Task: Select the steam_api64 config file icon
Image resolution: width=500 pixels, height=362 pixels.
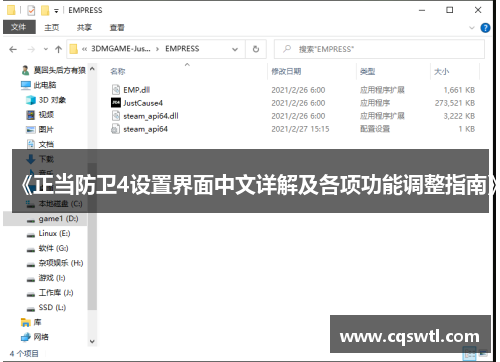Action: click(116, 129)
